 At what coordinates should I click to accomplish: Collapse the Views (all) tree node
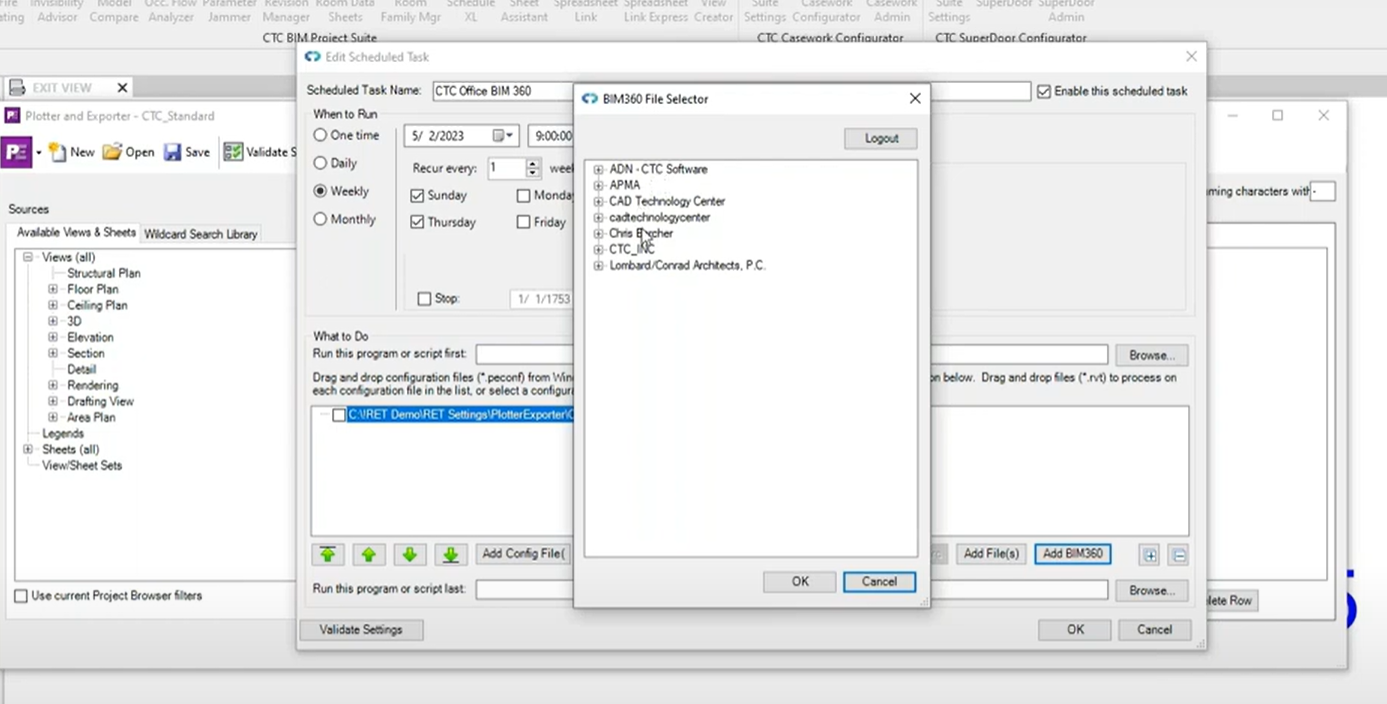click(28, 257)
